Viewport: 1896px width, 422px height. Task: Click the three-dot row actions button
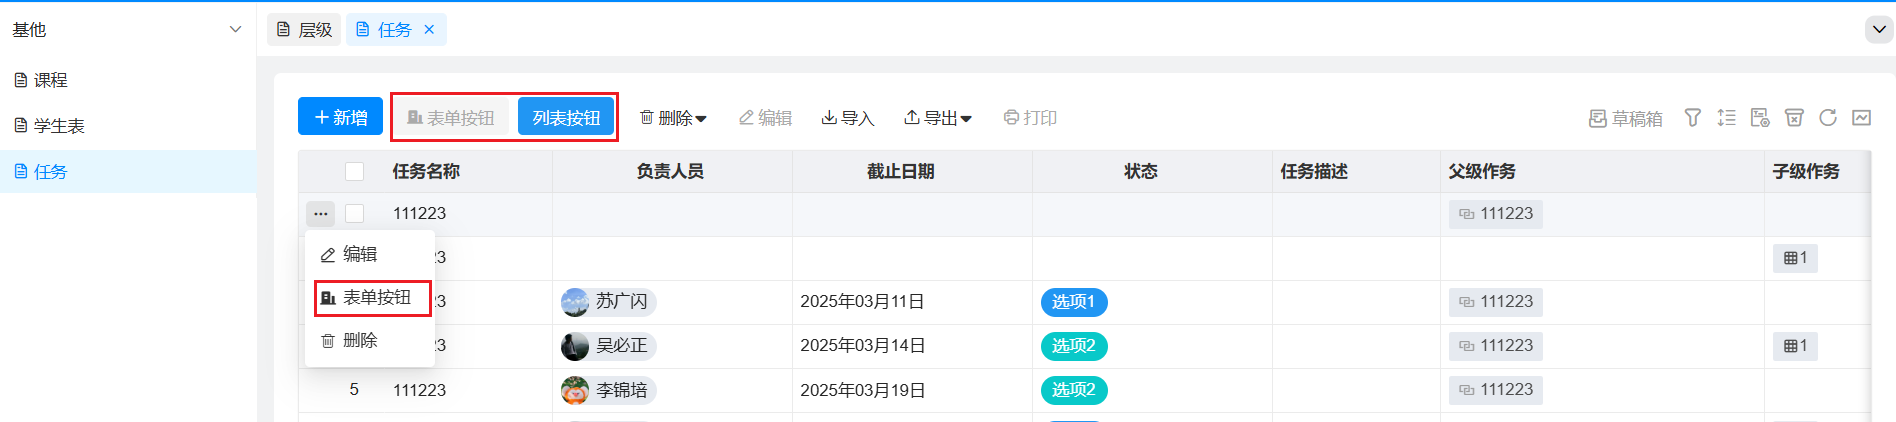320,213
